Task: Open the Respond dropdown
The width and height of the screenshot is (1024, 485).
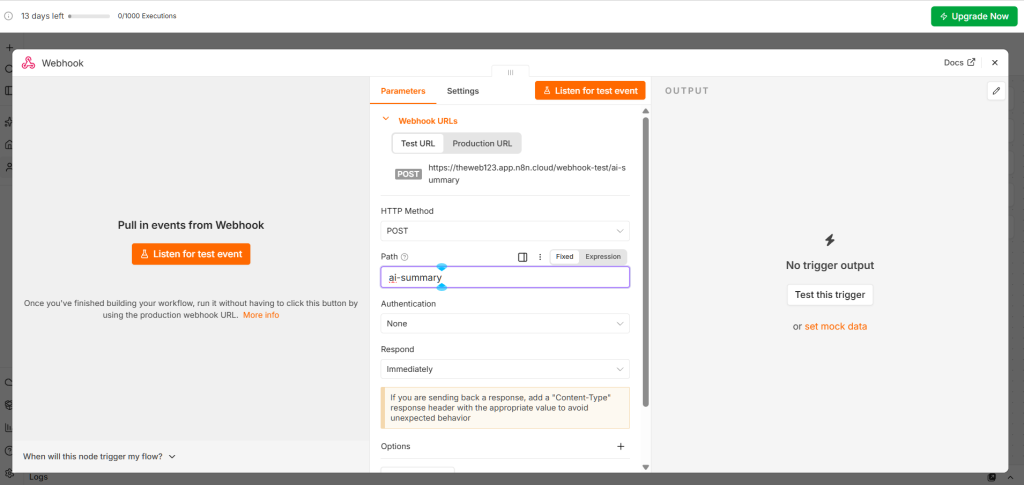Action: pyautogui.click(x=505, y=369)
